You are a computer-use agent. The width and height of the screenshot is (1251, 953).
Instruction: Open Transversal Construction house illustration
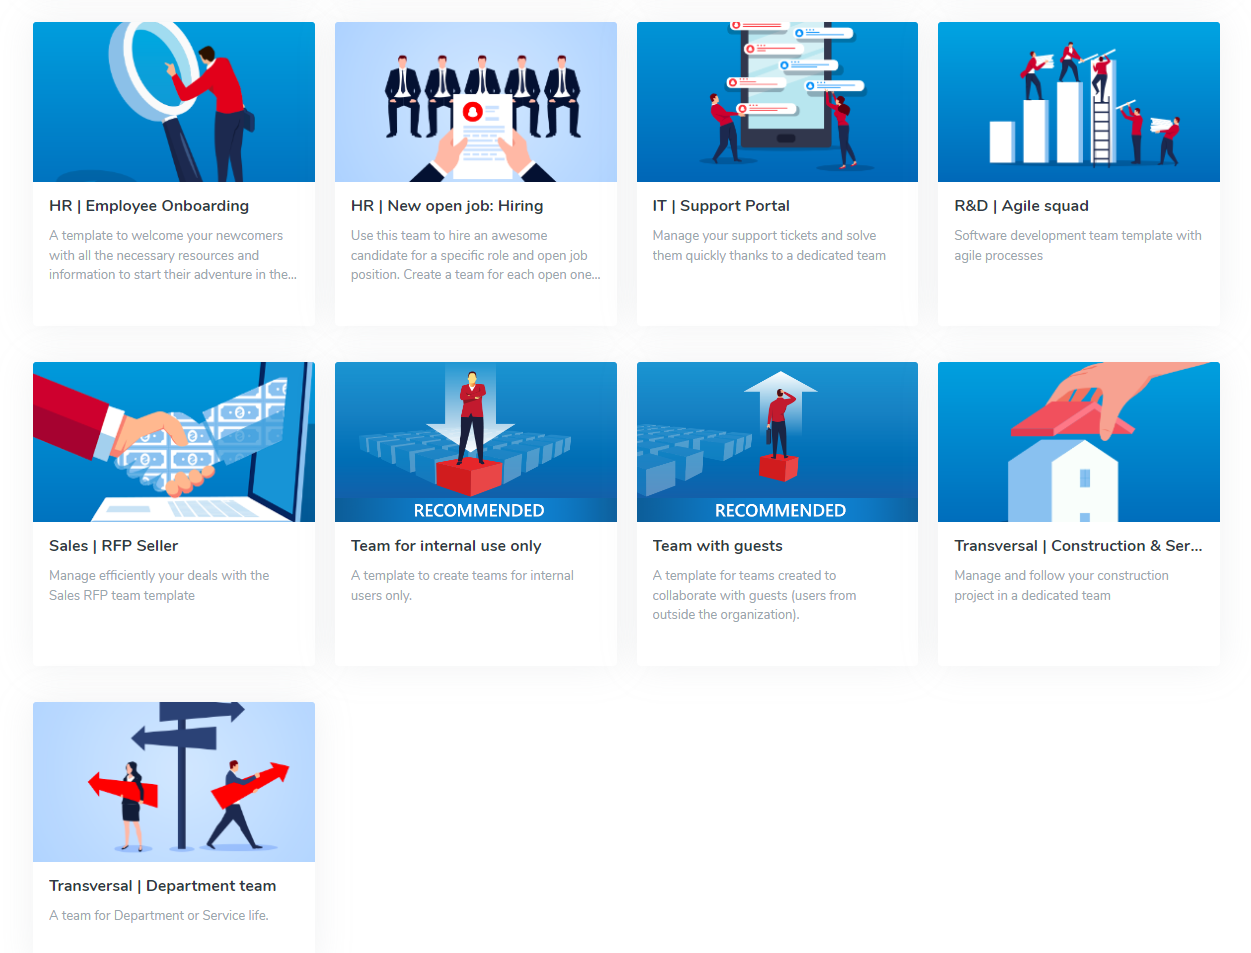click(1079, 442)
